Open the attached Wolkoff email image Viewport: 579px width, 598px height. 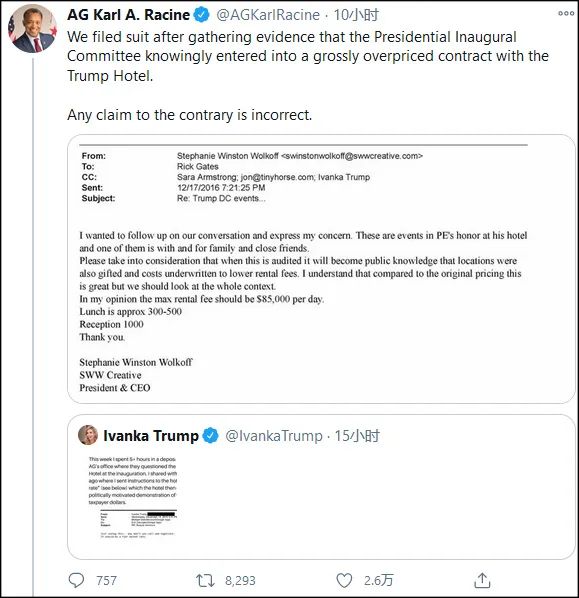321,269
